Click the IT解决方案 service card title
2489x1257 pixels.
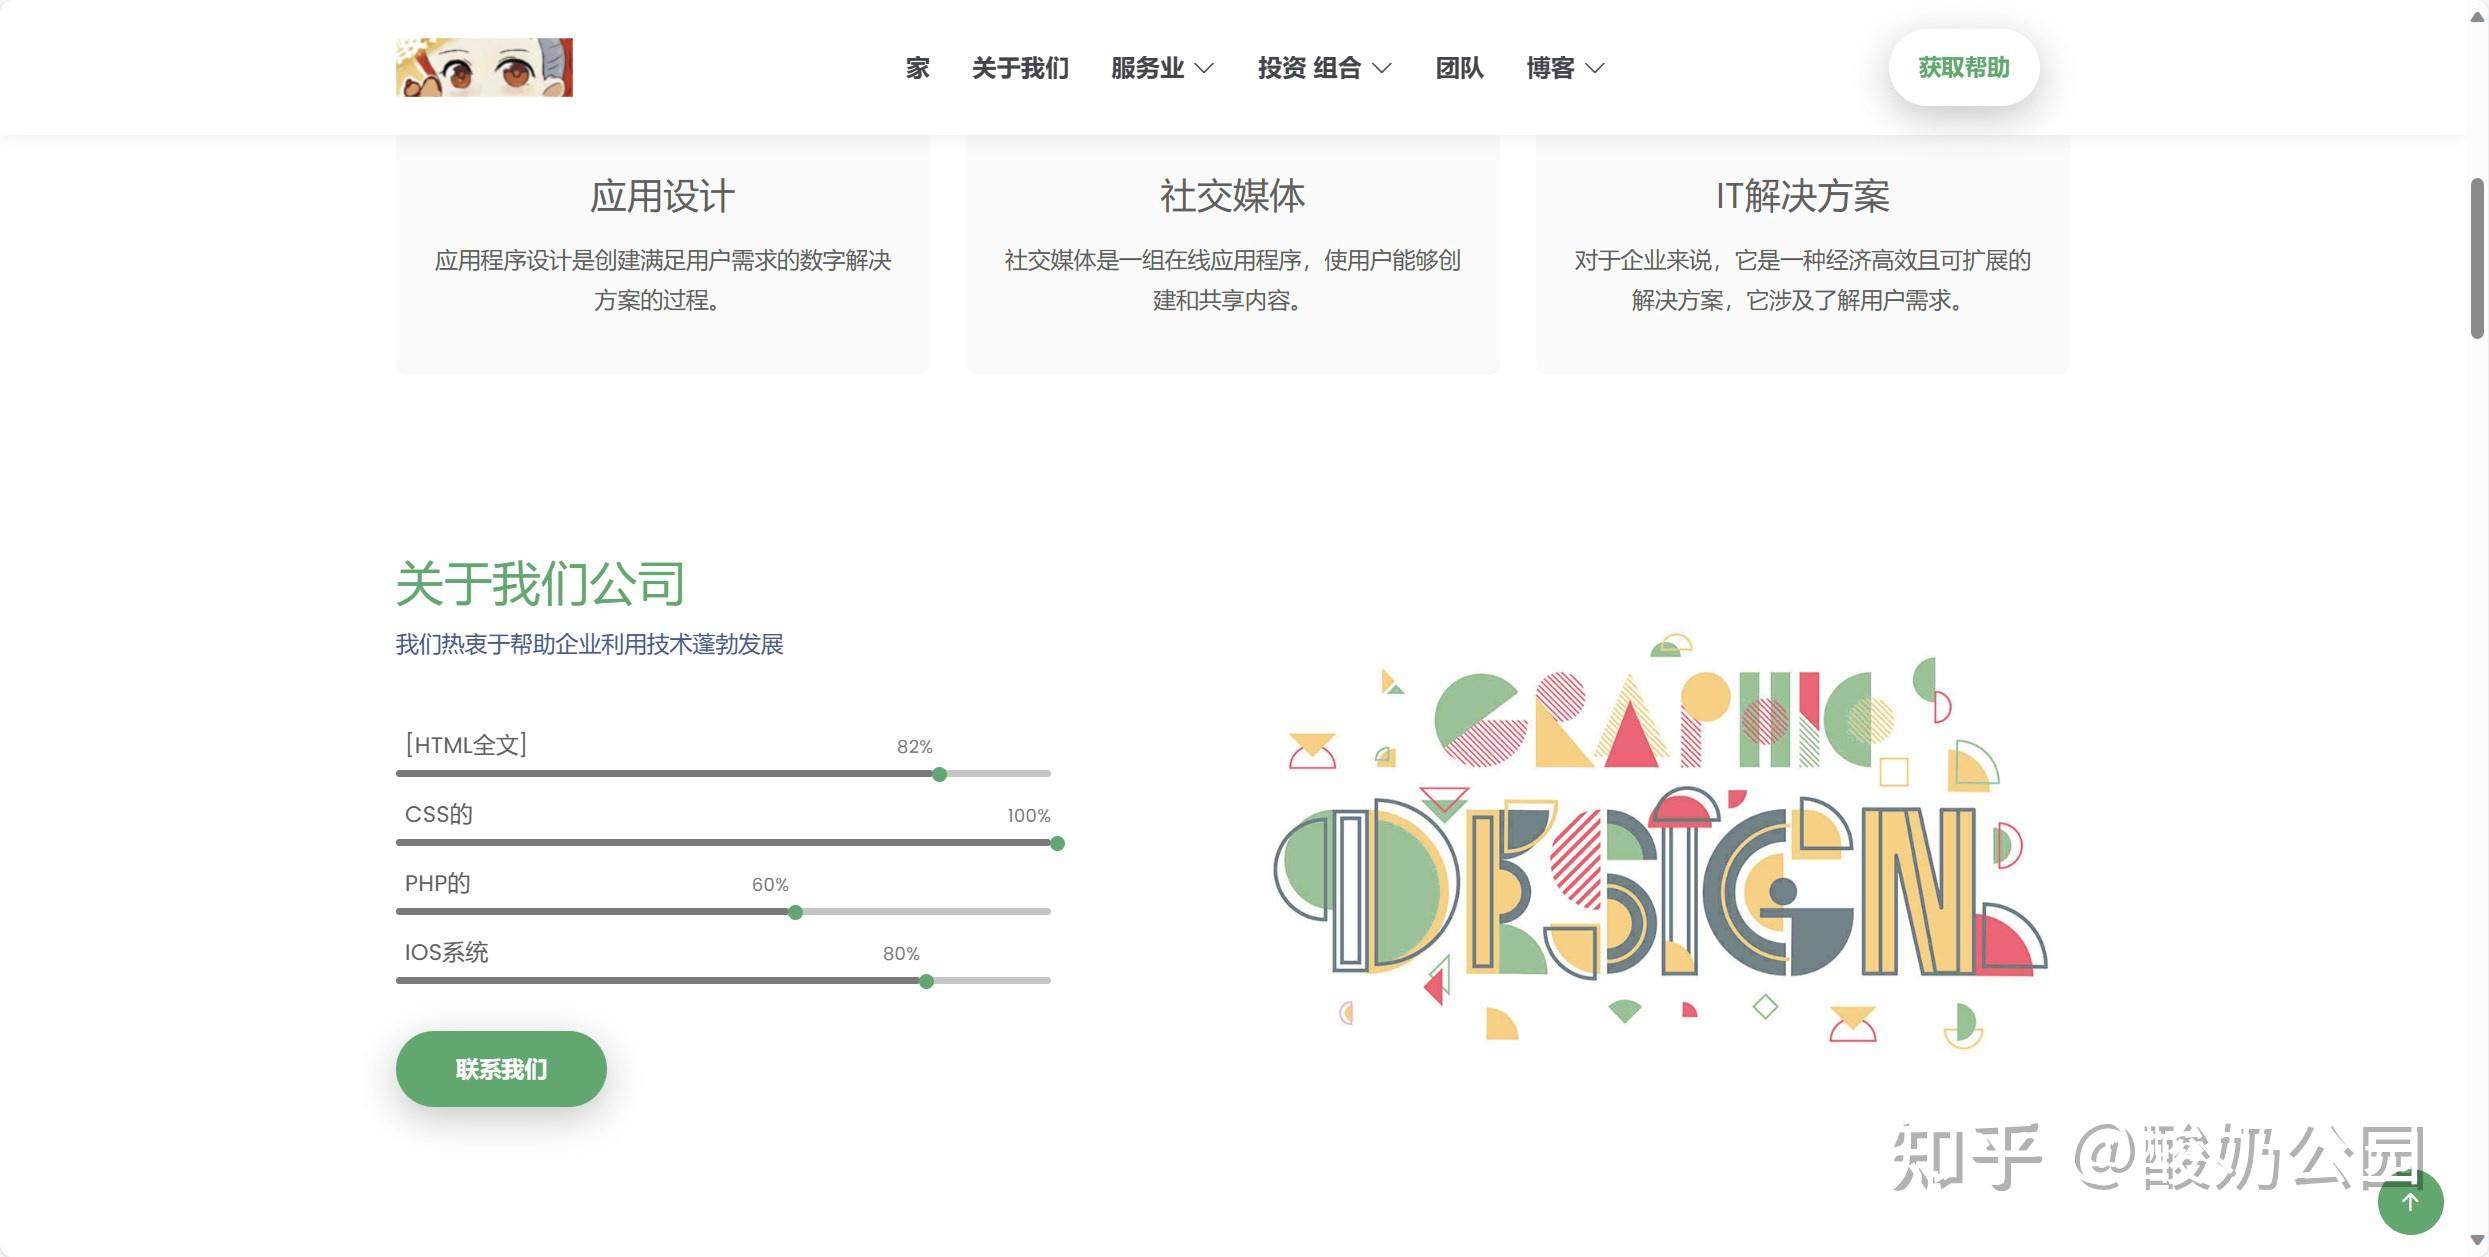pyautogui.click(x=1802, y=196)
